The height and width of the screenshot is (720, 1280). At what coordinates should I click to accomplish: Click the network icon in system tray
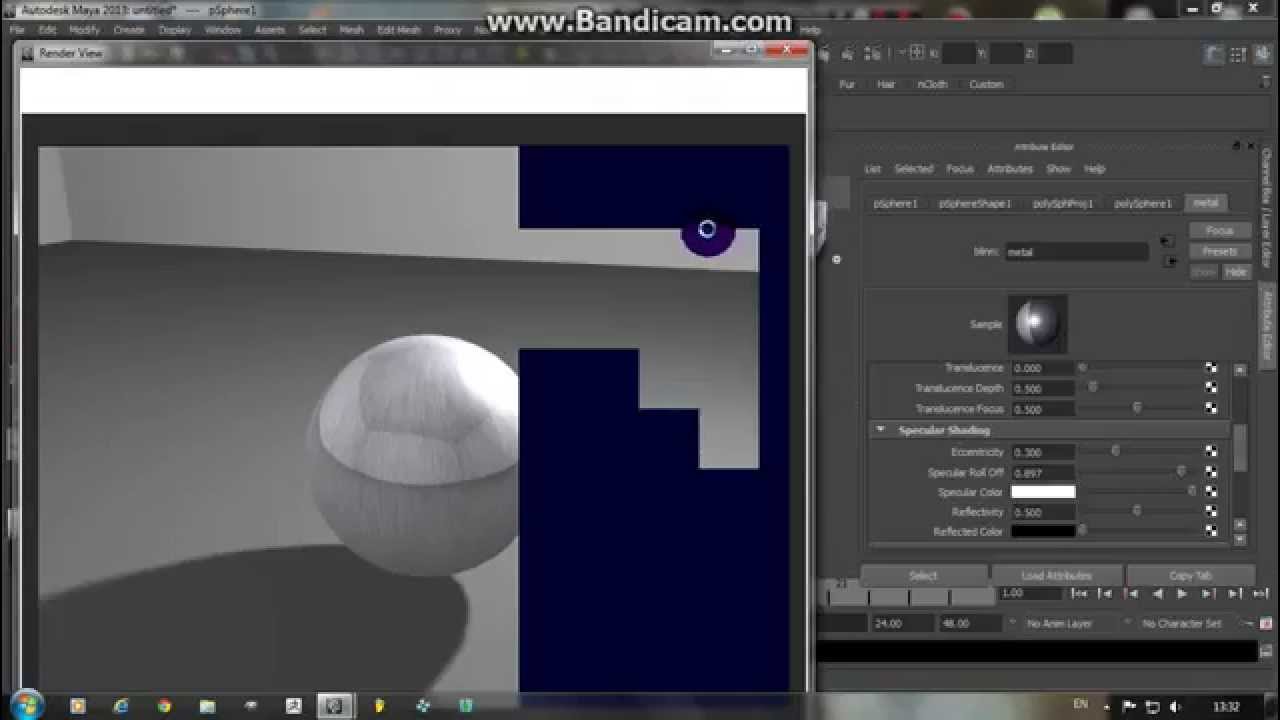click(x=1152, y=706)
